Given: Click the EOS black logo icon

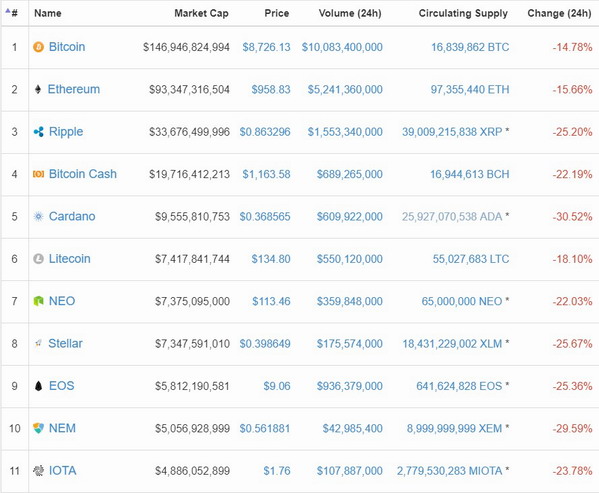Looking at the screenshot, I should 38,386.
